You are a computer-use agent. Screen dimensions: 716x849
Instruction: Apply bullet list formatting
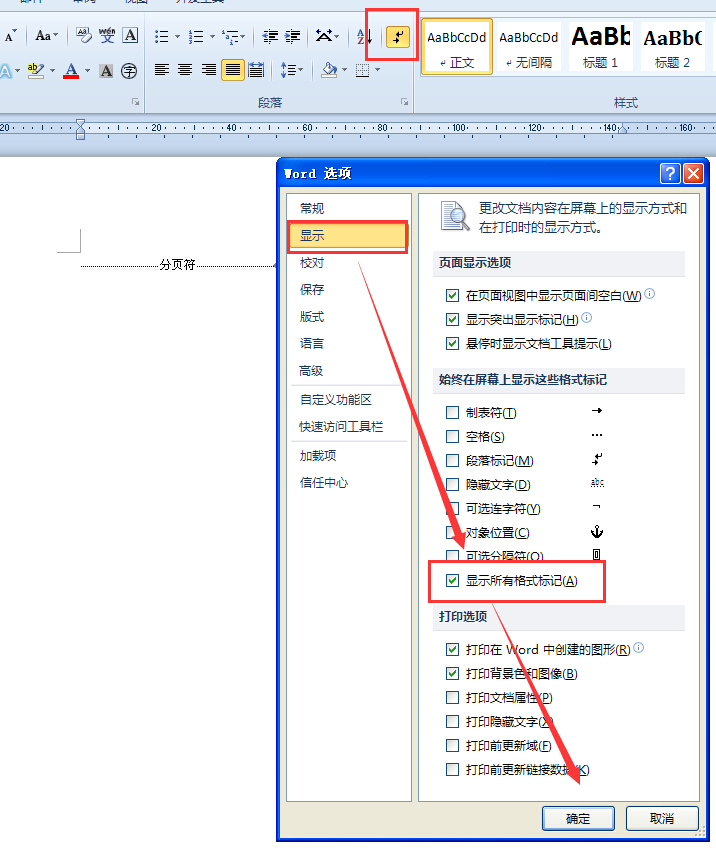[x=161, y=37]
